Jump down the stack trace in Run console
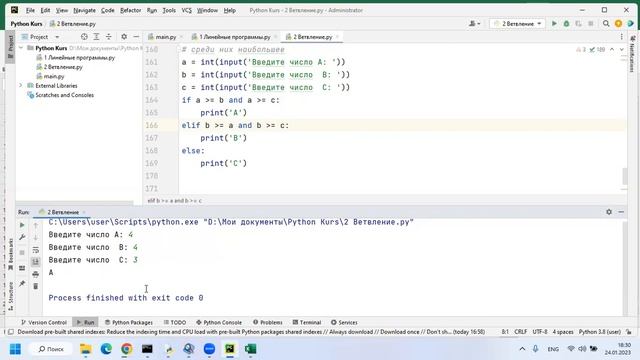 pos(36,237)
